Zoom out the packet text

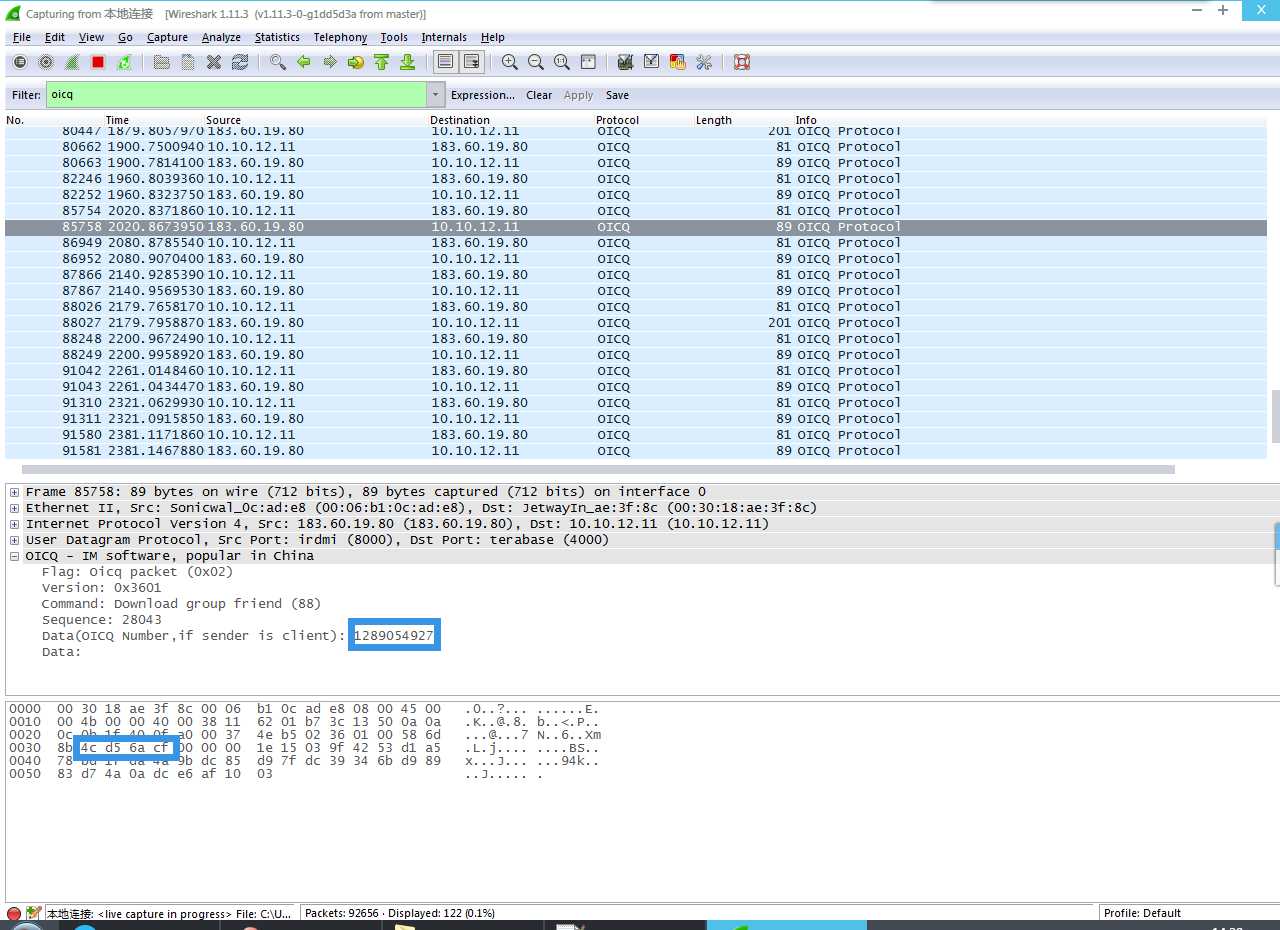click(x=536, y=62)
